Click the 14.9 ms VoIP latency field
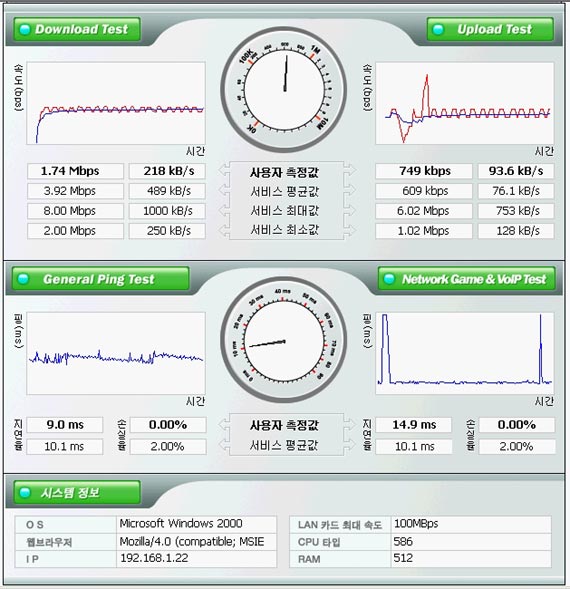The width and height of the screenshot is (570, 589). pos(414,425)
